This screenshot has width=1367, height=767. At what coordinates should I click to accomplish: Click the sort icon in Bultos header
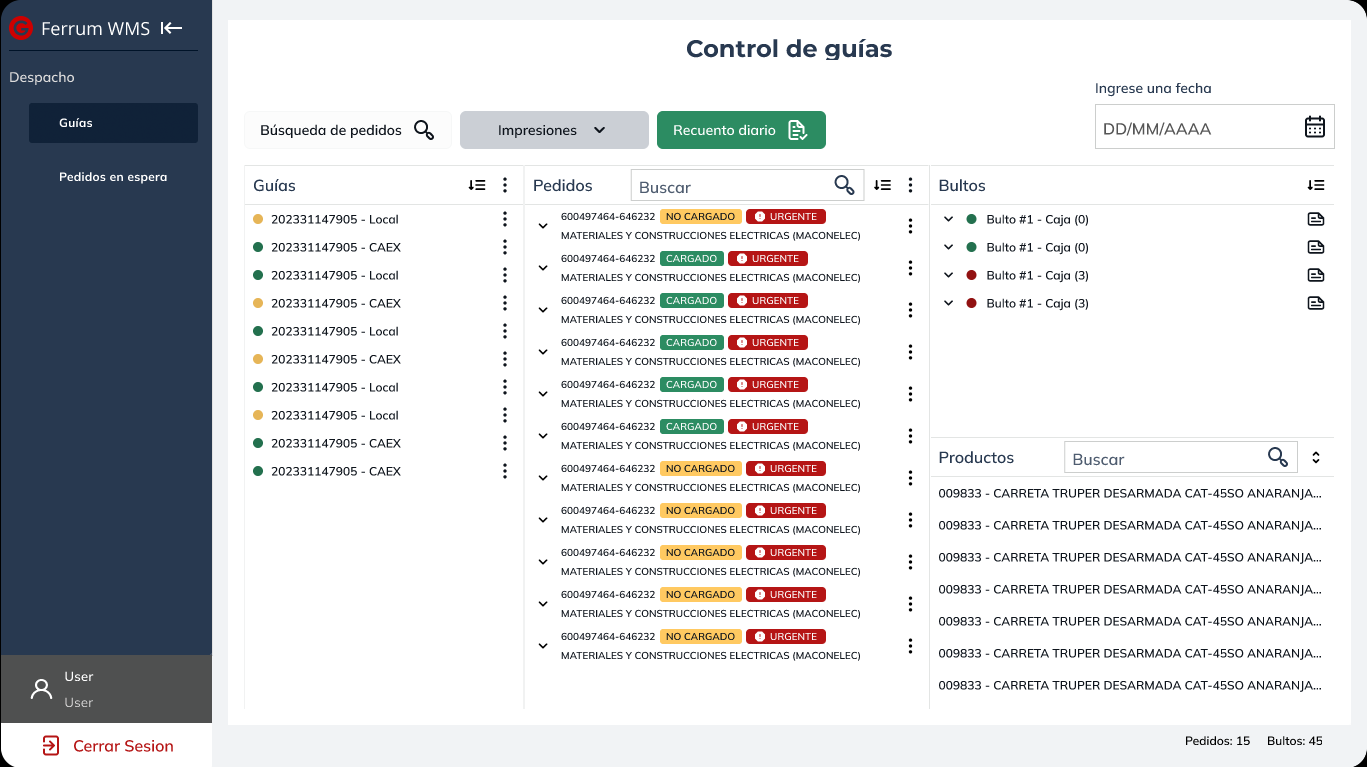pos(1315,185)
